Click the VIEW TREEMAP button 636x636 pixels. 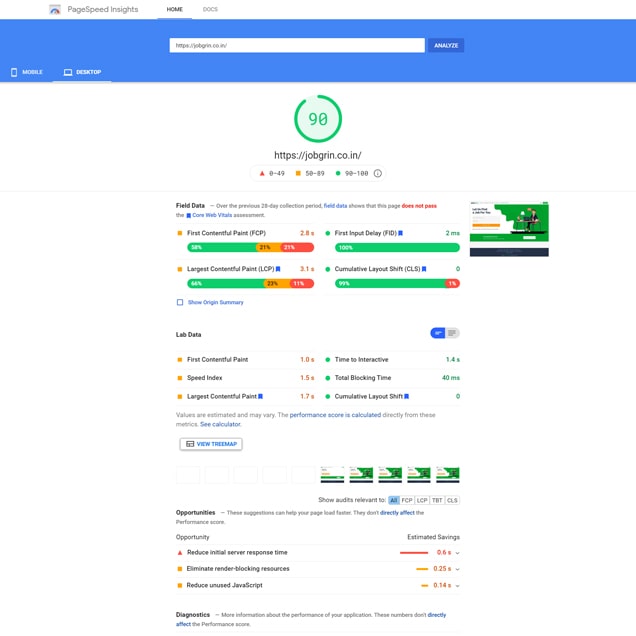(x=211, y=444)
